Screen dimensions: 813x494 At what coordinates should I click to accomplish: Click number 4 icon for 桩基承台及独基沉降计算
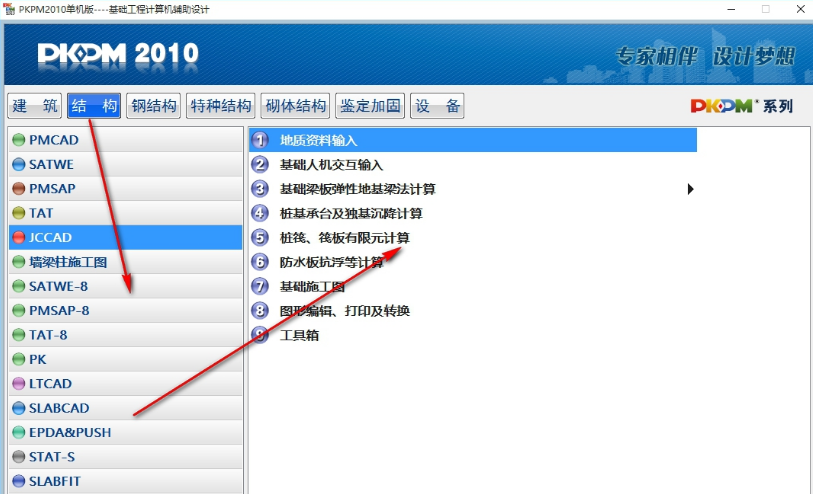[x=260, y=213]
